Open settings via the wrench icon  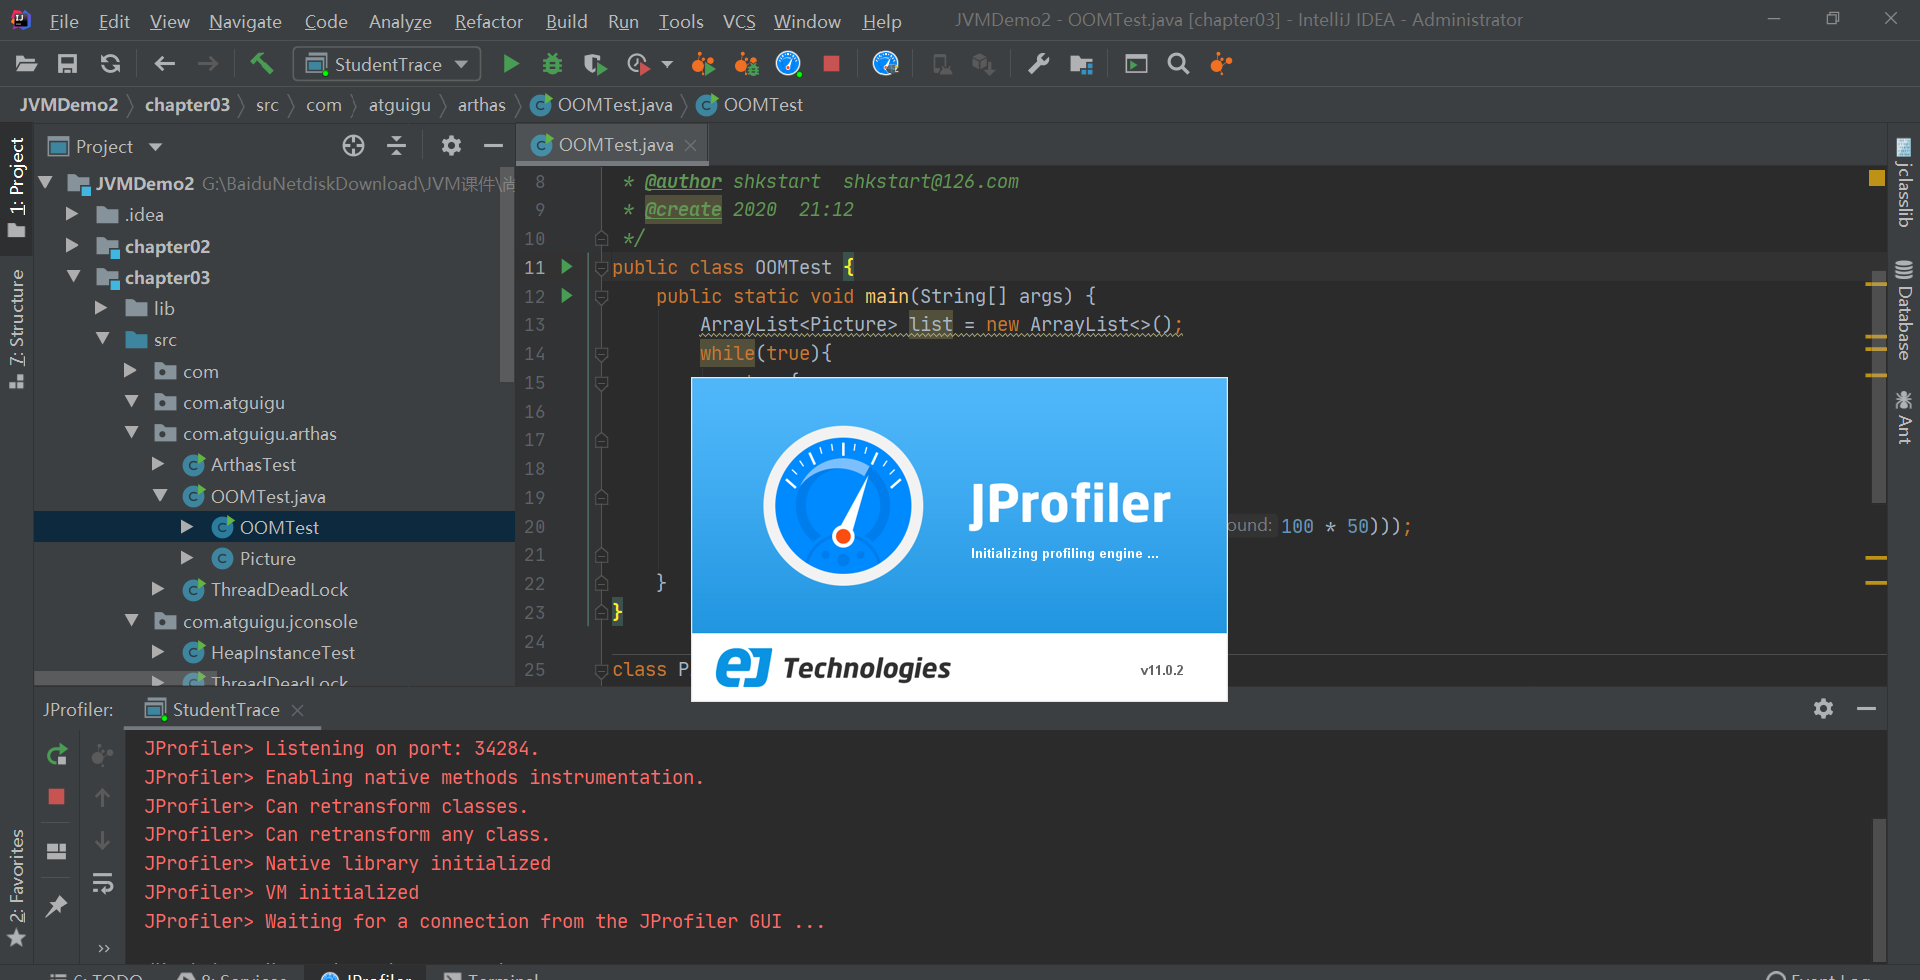[x=1039, y=65]
